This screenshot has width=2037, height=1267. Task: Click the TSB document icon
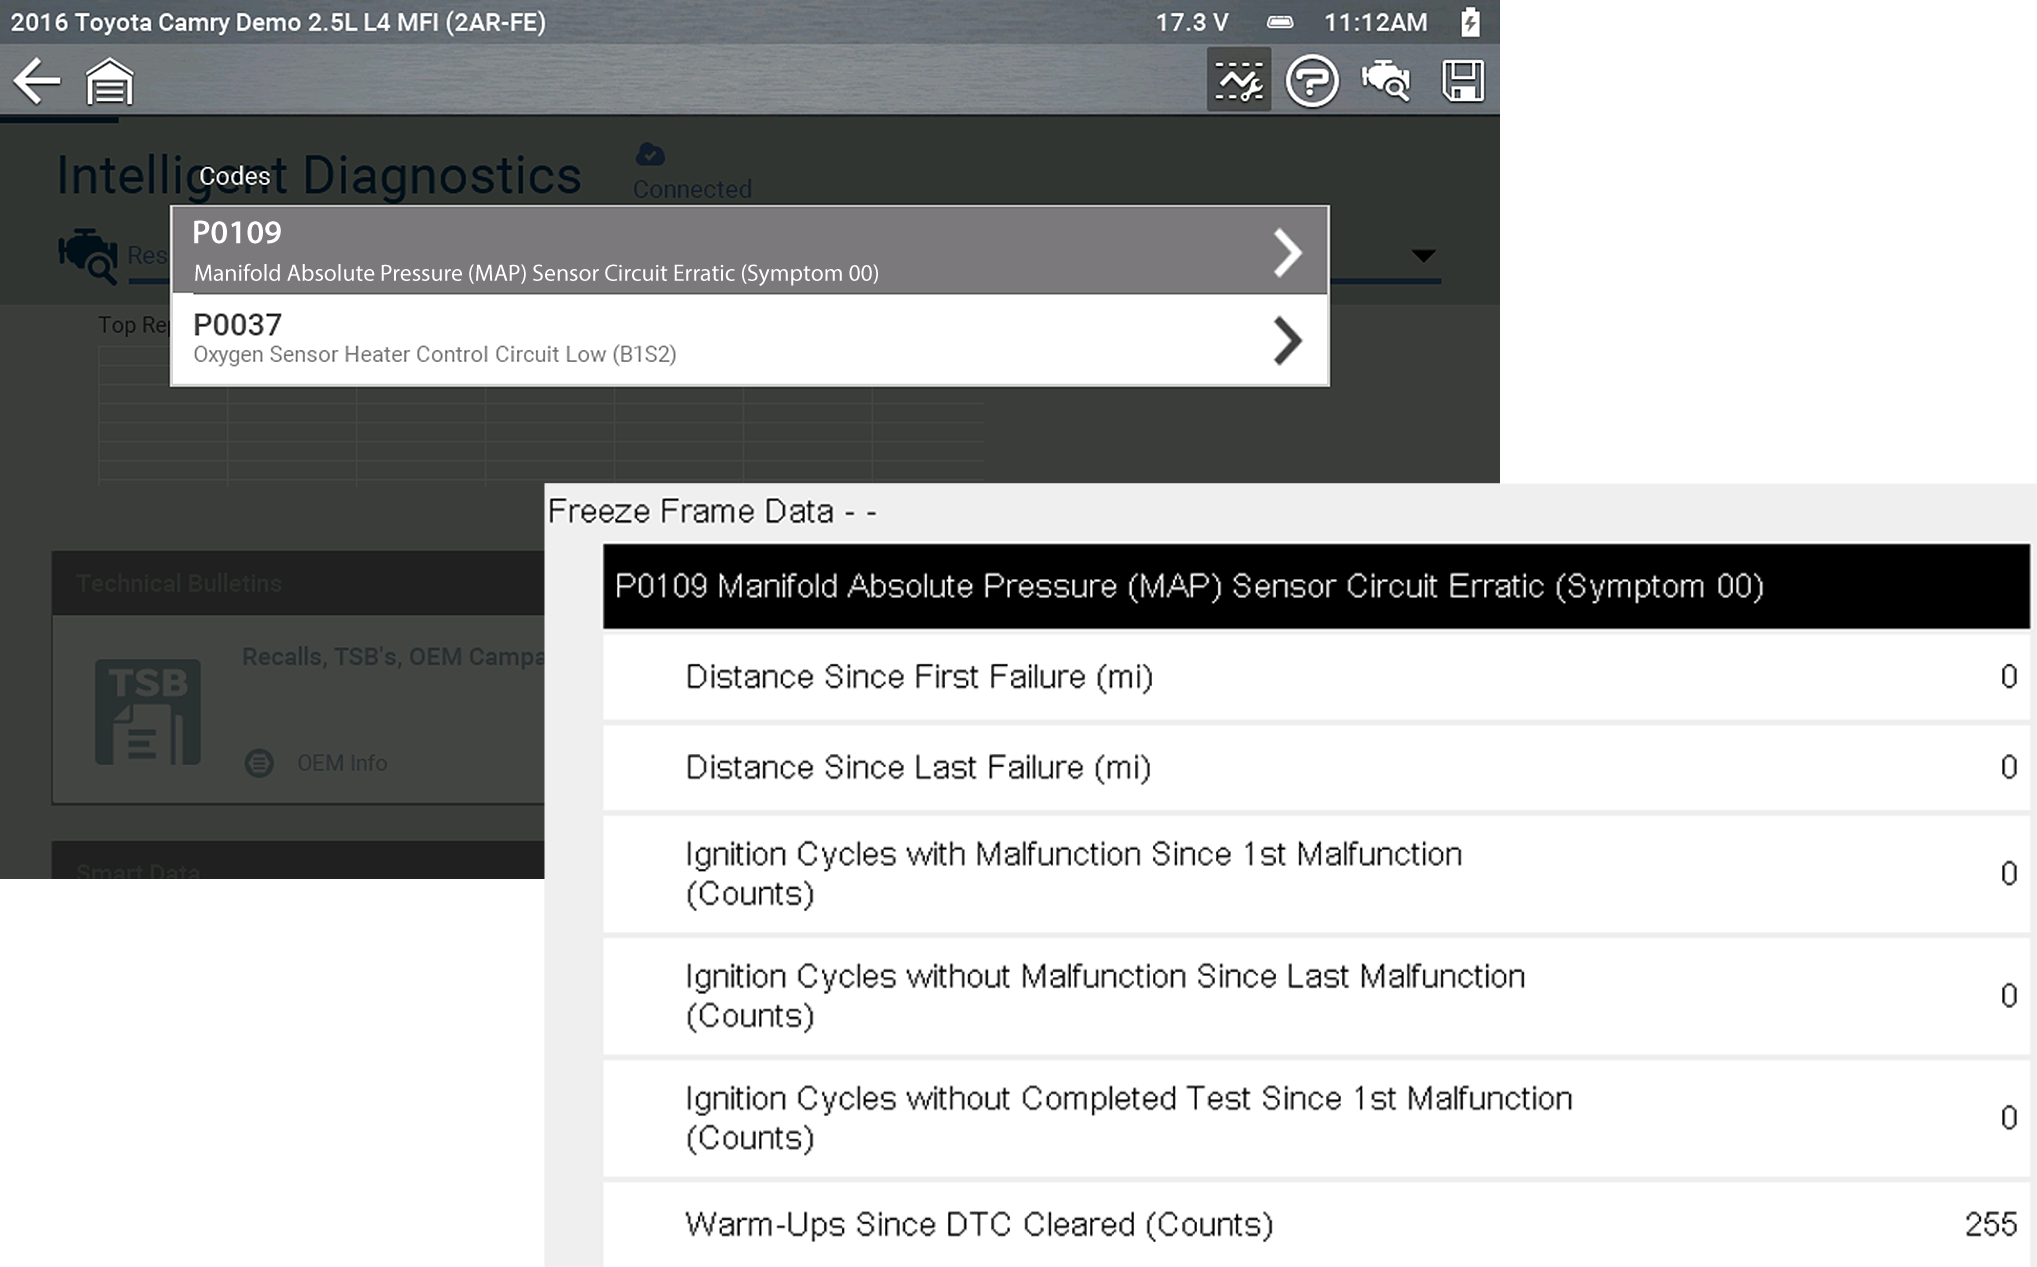(x=148, y=712)
